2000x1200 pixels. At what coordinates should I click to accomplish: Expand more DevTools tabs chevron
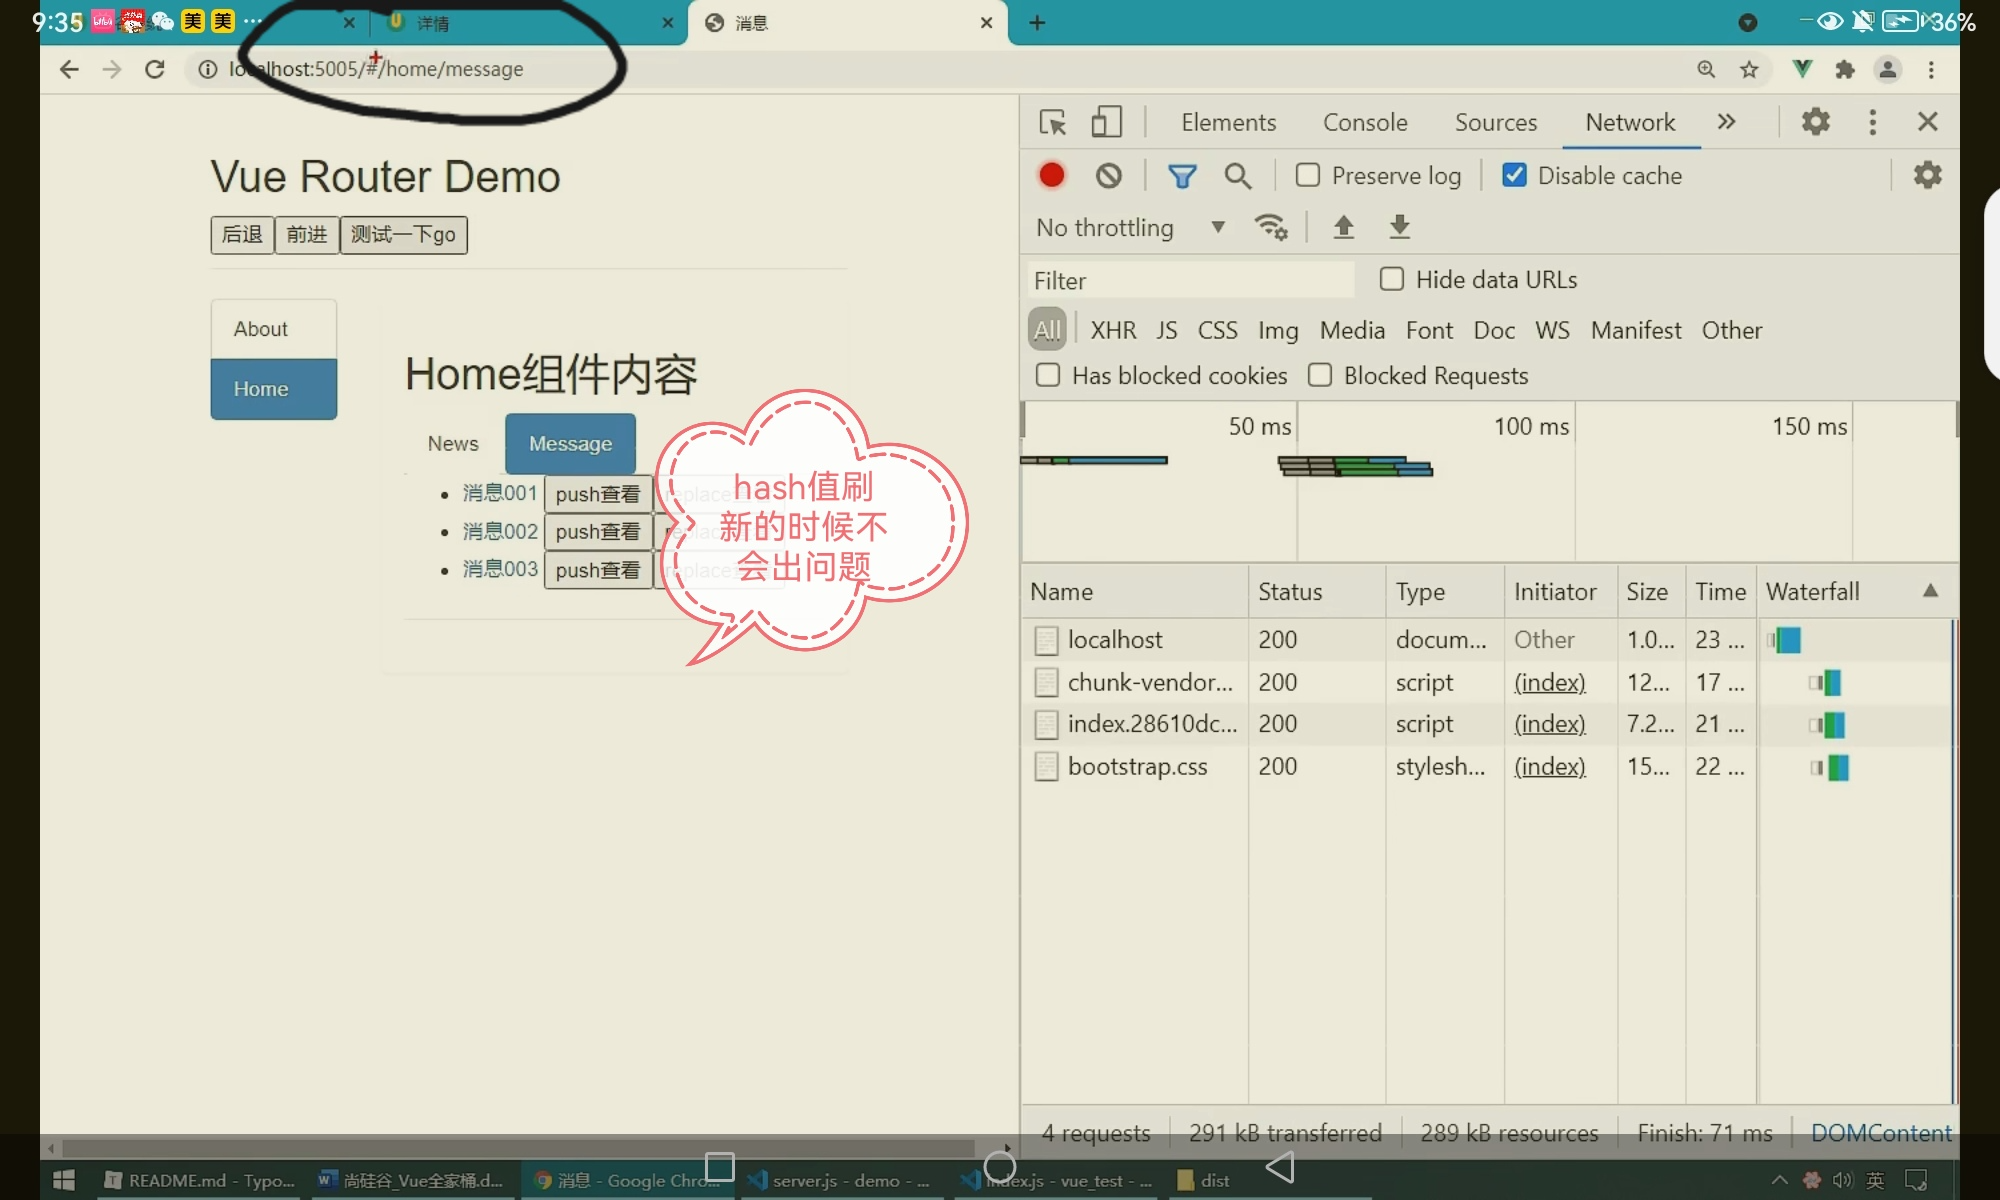point(1726,122)
